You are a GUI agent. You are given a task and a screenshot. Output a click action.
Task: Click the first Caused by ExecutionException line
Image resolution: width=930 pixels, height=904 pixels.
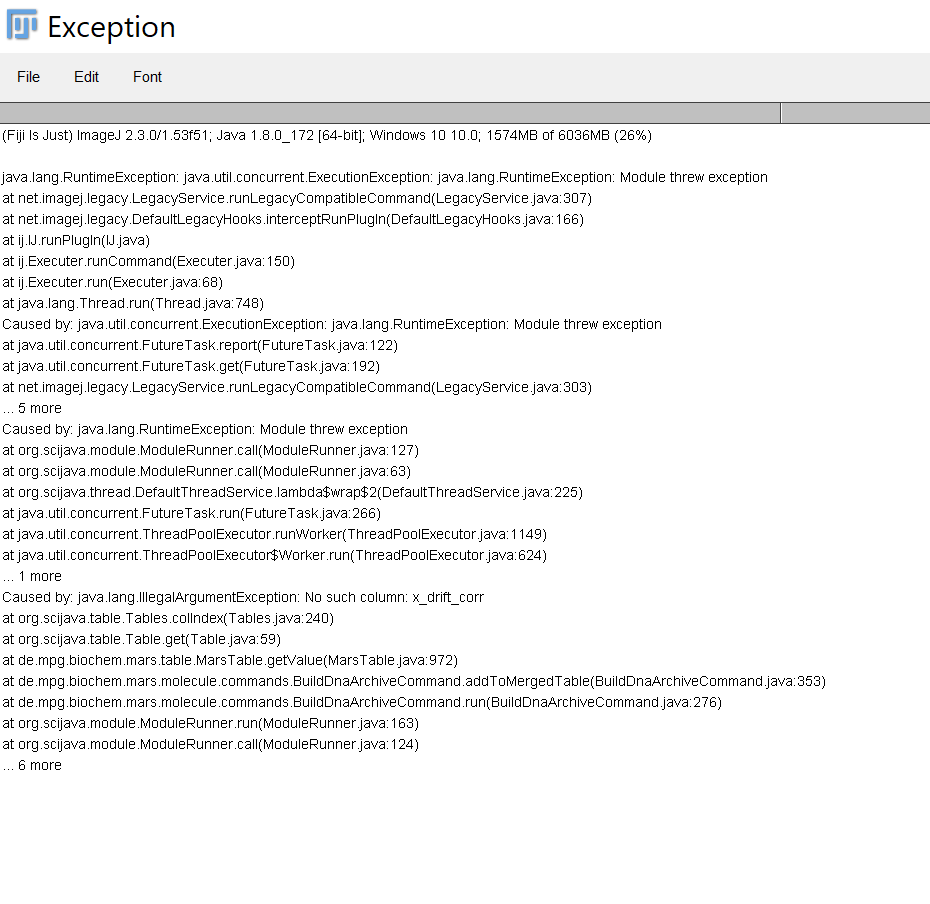click(330, 324)
